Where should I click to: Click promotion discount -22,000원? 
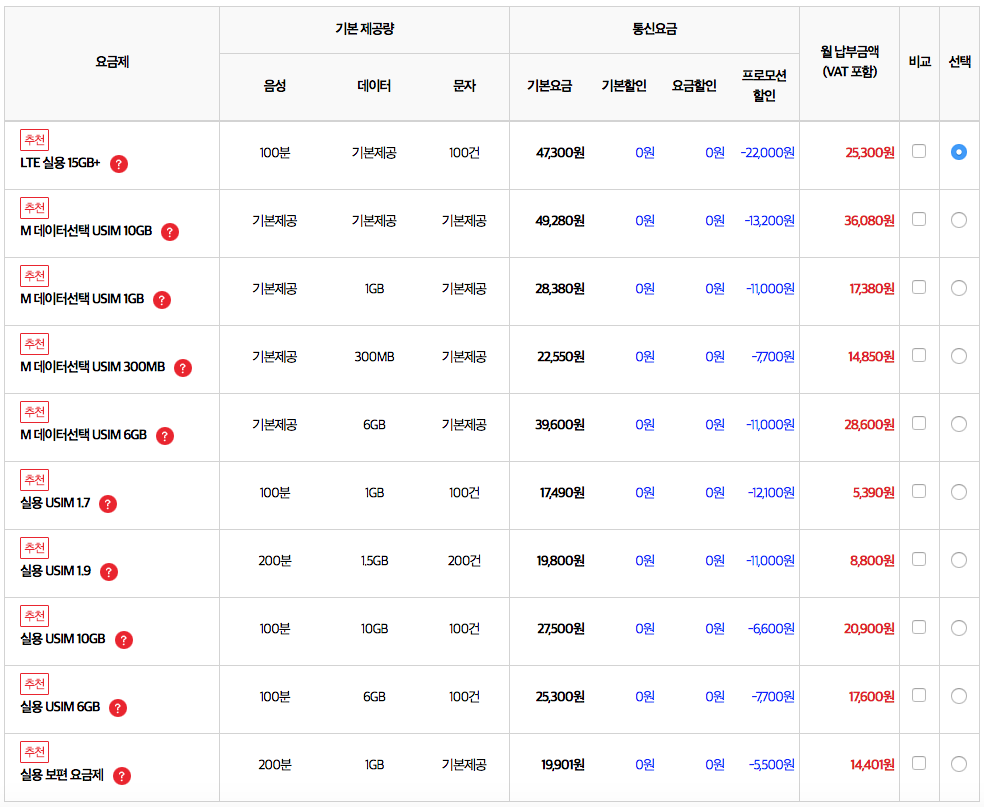click(767, 152)
